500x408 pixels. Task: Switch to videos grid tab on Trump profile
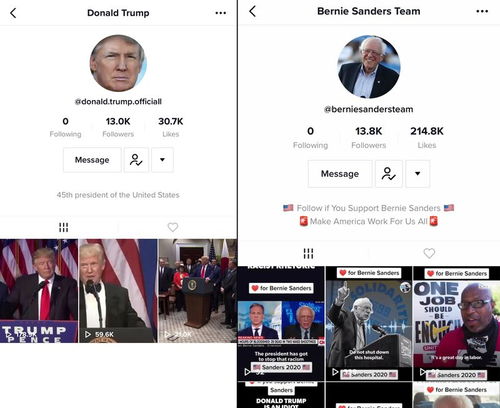[64, 227]
